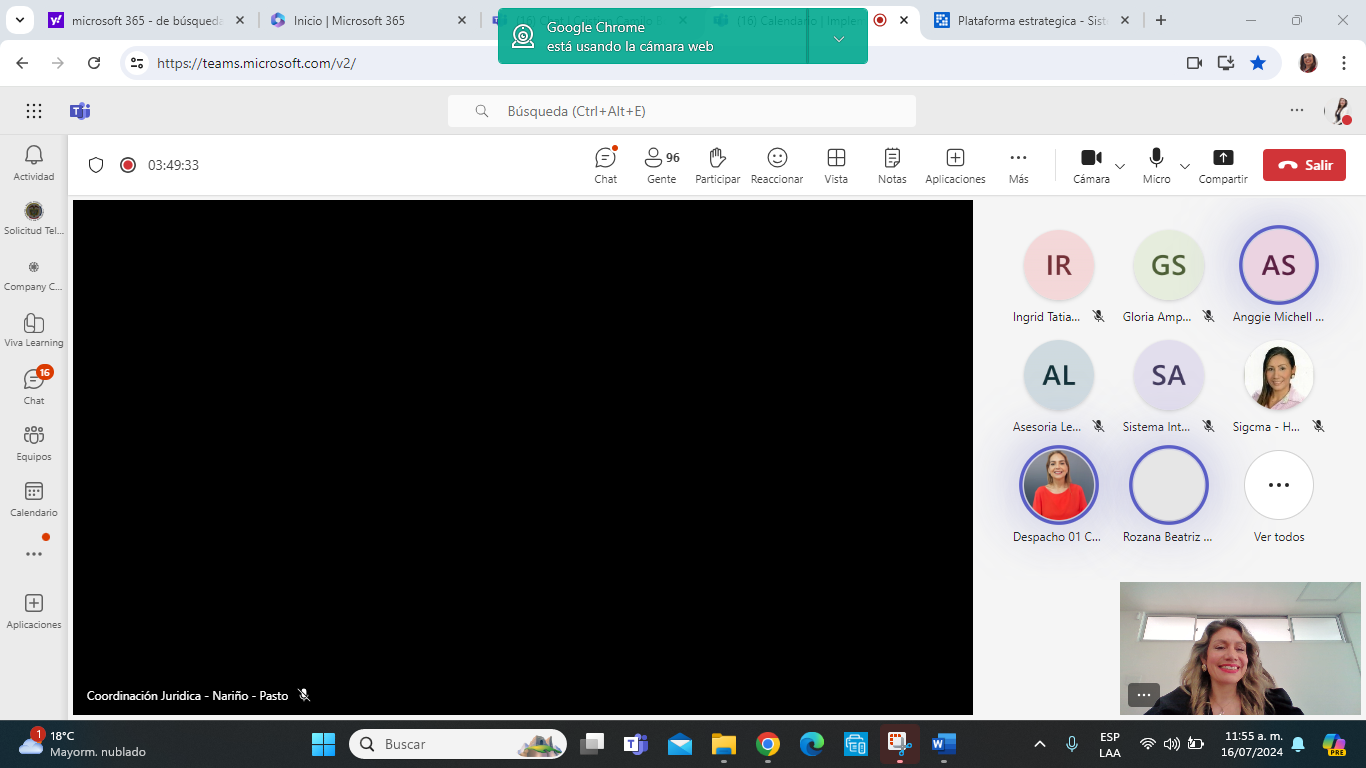The width and height of the screenshot is (1366, 768).
Task: Open a new Chrome tab
Action: [1160, 20]
